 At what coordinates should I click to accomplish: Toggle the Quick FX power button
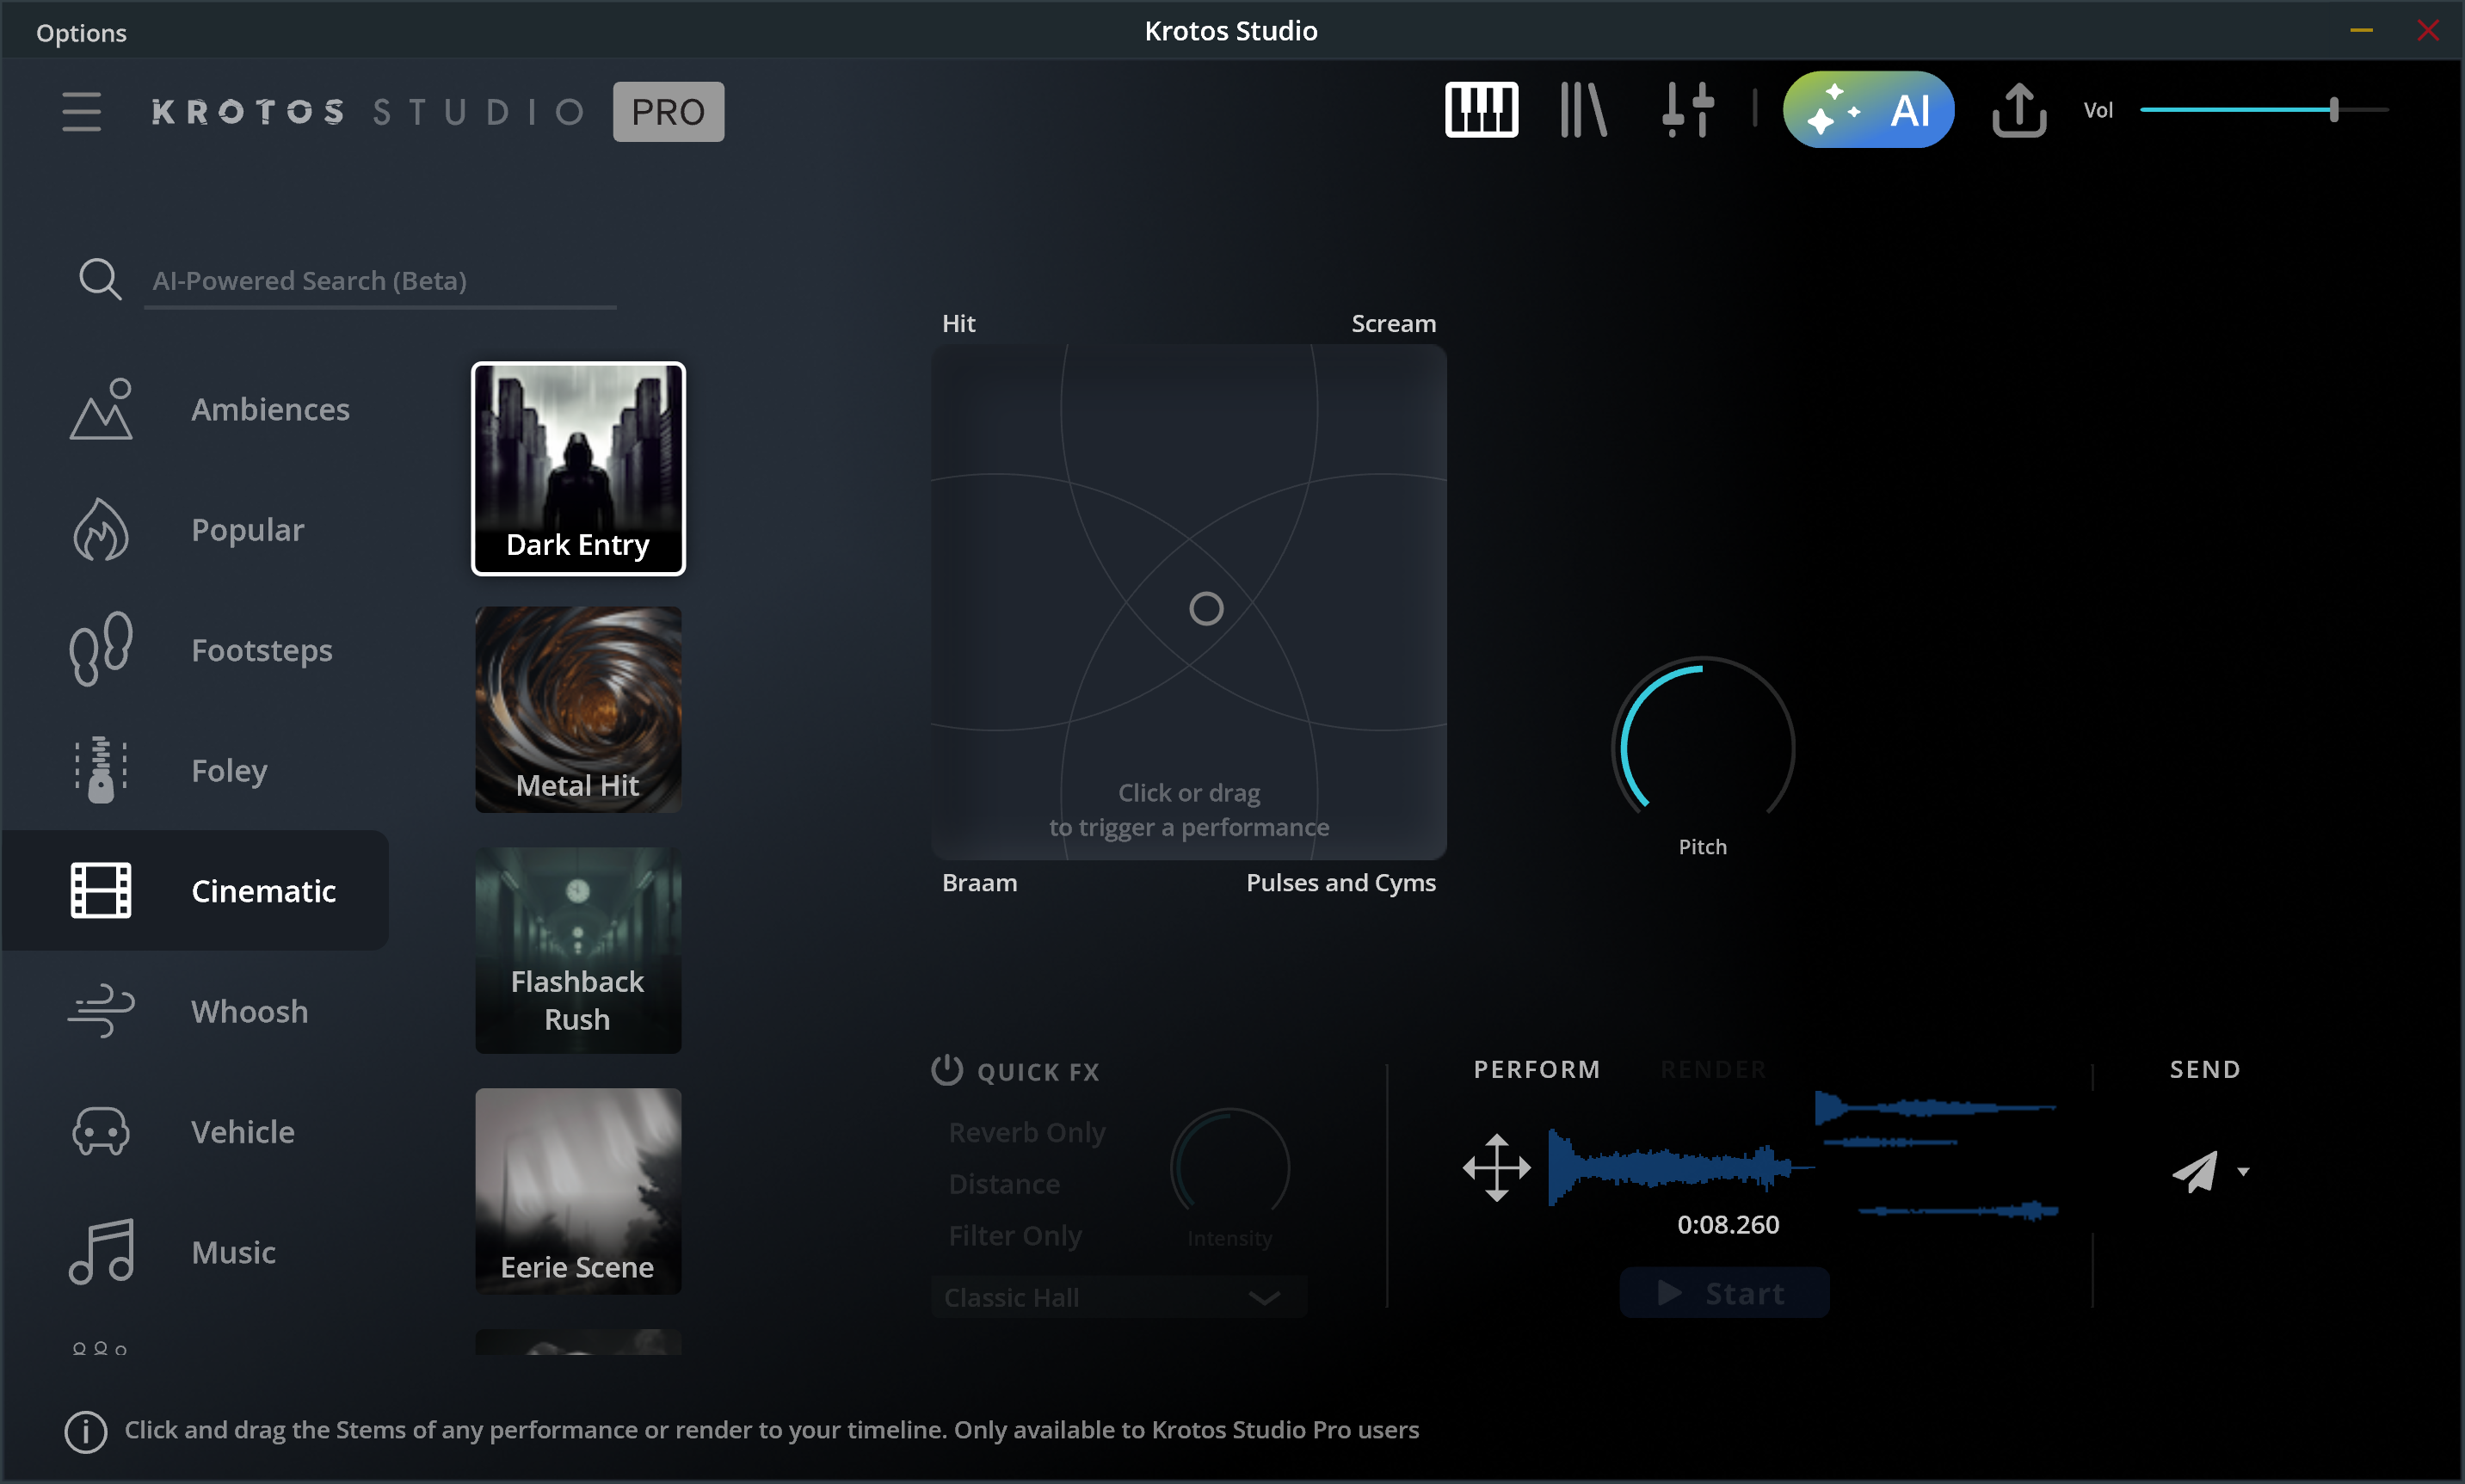(x=946, y=1070)
